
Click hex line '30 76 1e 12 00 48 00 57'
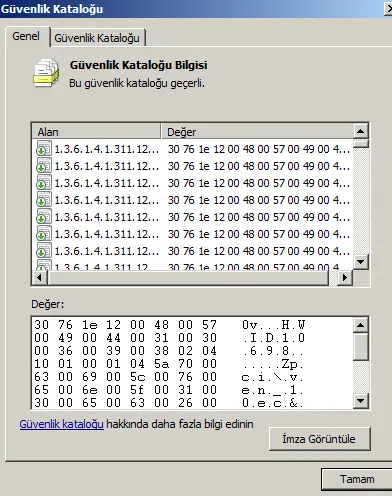pos(126,325)
